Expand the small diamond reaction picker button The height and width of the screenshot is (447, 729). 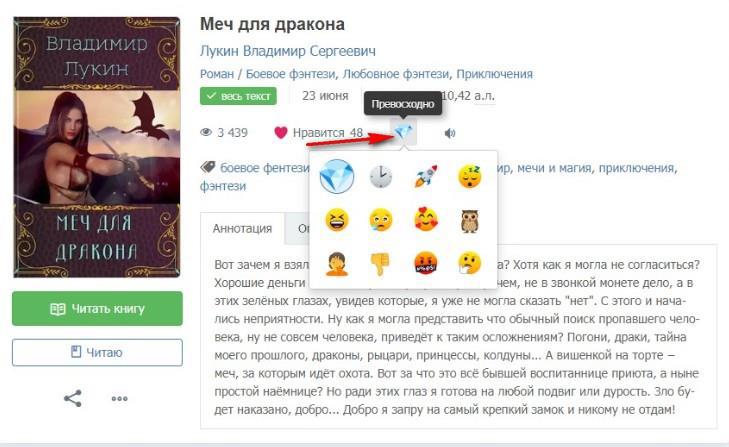point(403,133)
